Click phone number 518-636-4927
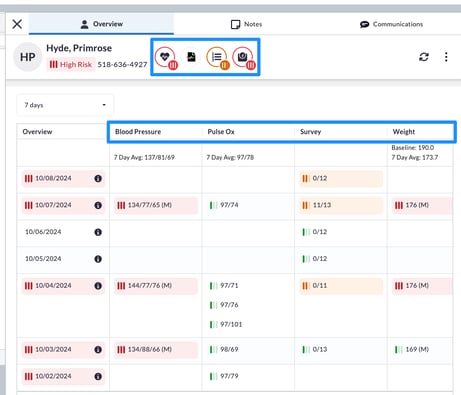461x395 pixels. [x=122, y=65]
